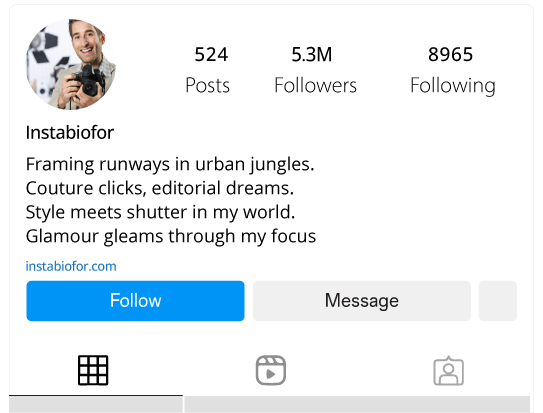
Task: Open the Following list label
Action: click(x=453, y=86)
